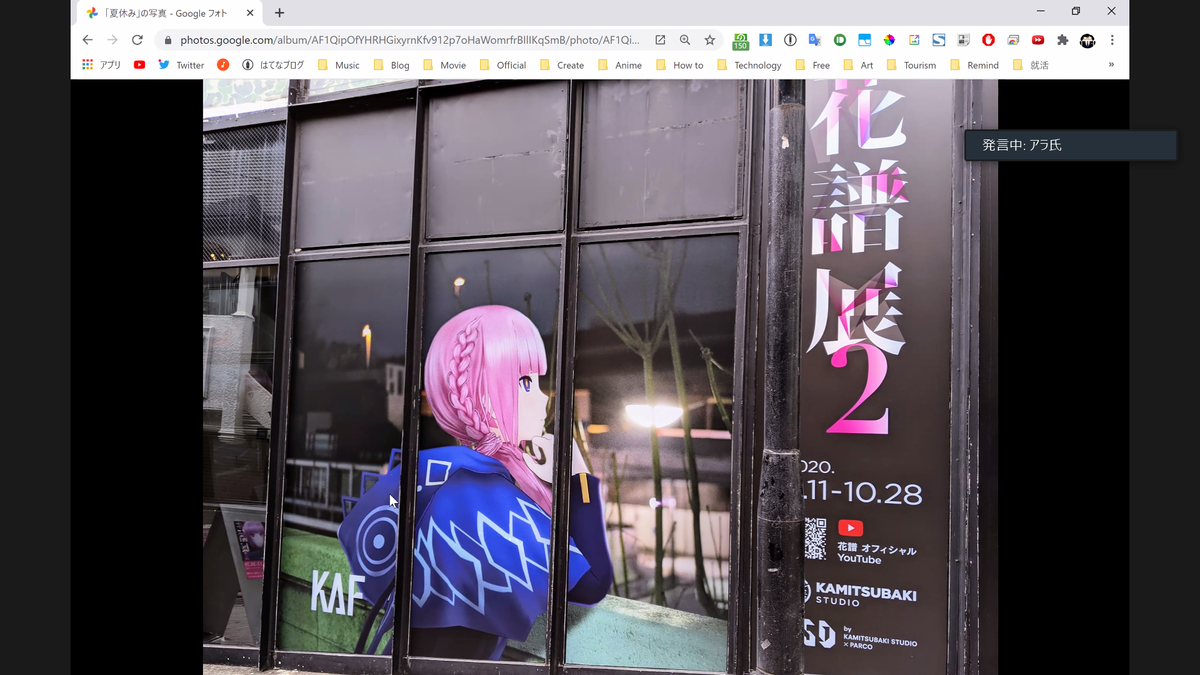The height and width of the screenshot is (675, 1200).
Task: Click the forward navigation arrow
Action: [x=112, y=40]
